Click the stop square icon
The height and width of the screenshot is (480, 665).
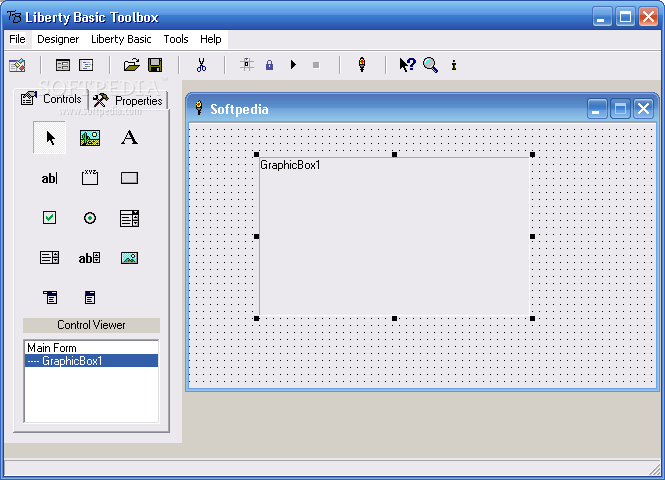point(316,65)
